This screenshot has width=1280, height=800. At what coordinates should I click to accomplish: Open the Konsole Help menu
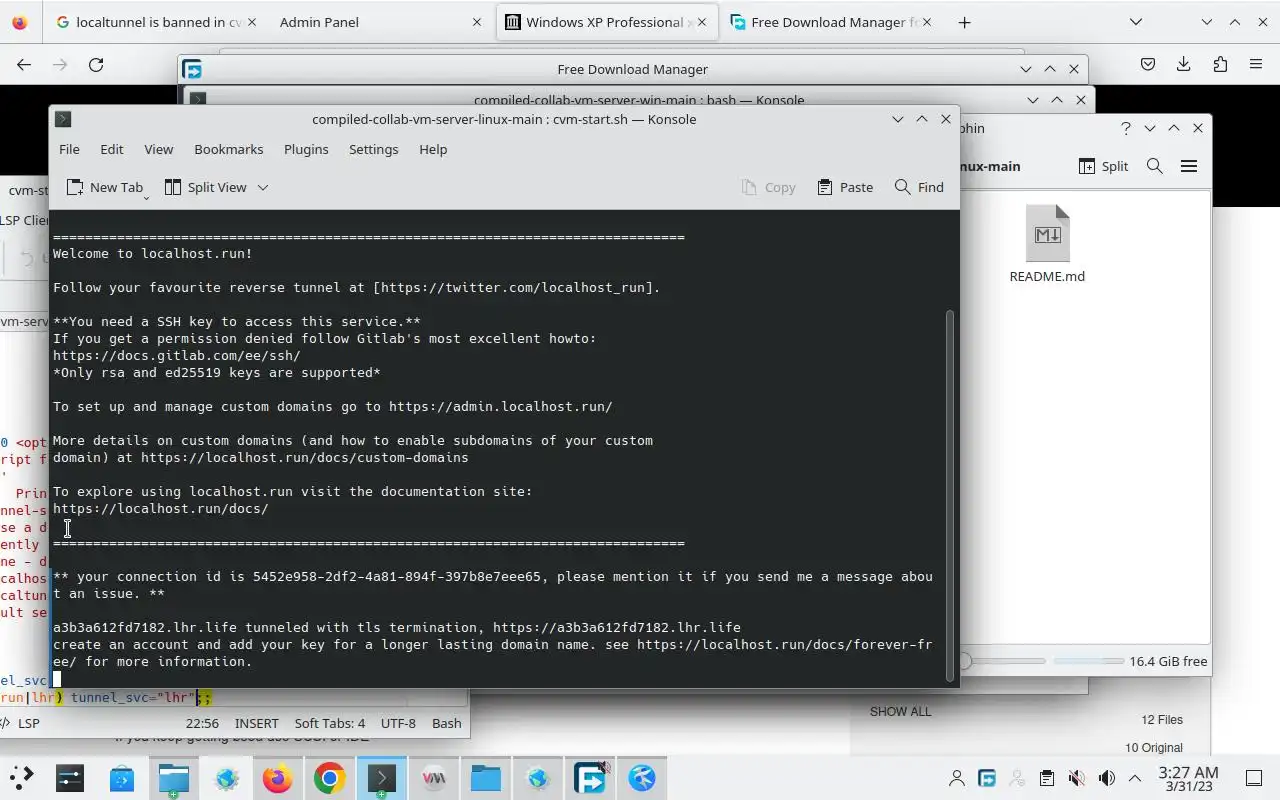click(433, 149)
